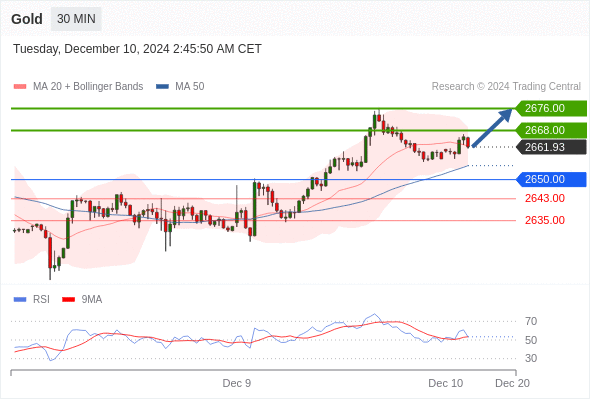590x400 pixels.
Task: Click the Research © 2024 Trading Central text
Action: pos(506,87)
